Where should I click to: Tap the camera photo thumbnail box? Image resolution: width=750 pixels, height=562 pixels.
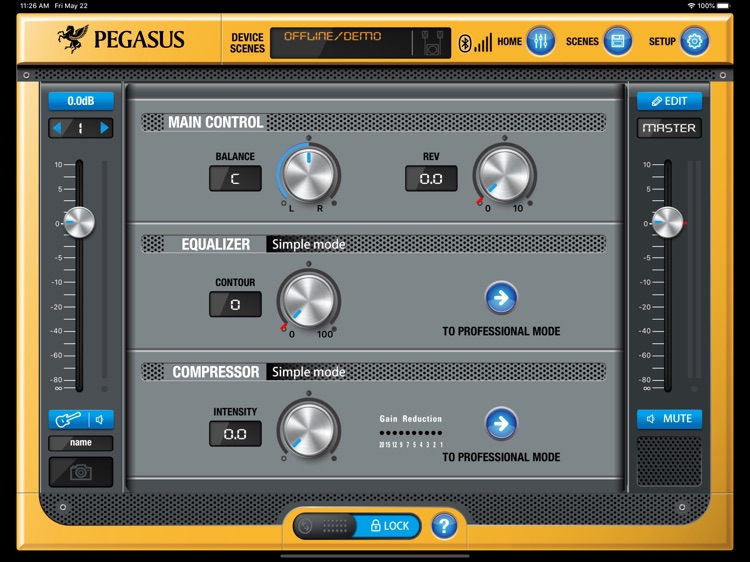[x=81, y=472]
